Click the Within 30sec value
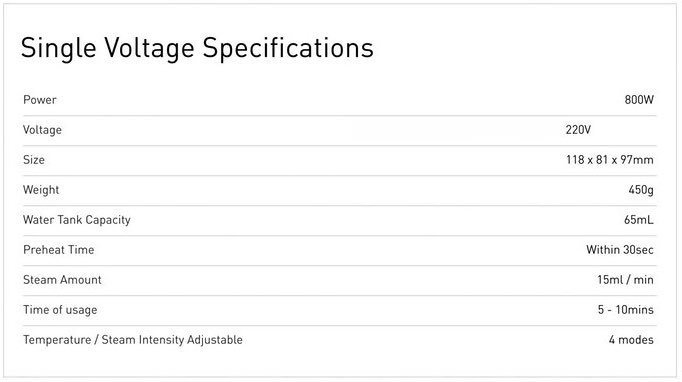This screenshot has width=682, height=382. pyautogui.click(x=619, y=250)
